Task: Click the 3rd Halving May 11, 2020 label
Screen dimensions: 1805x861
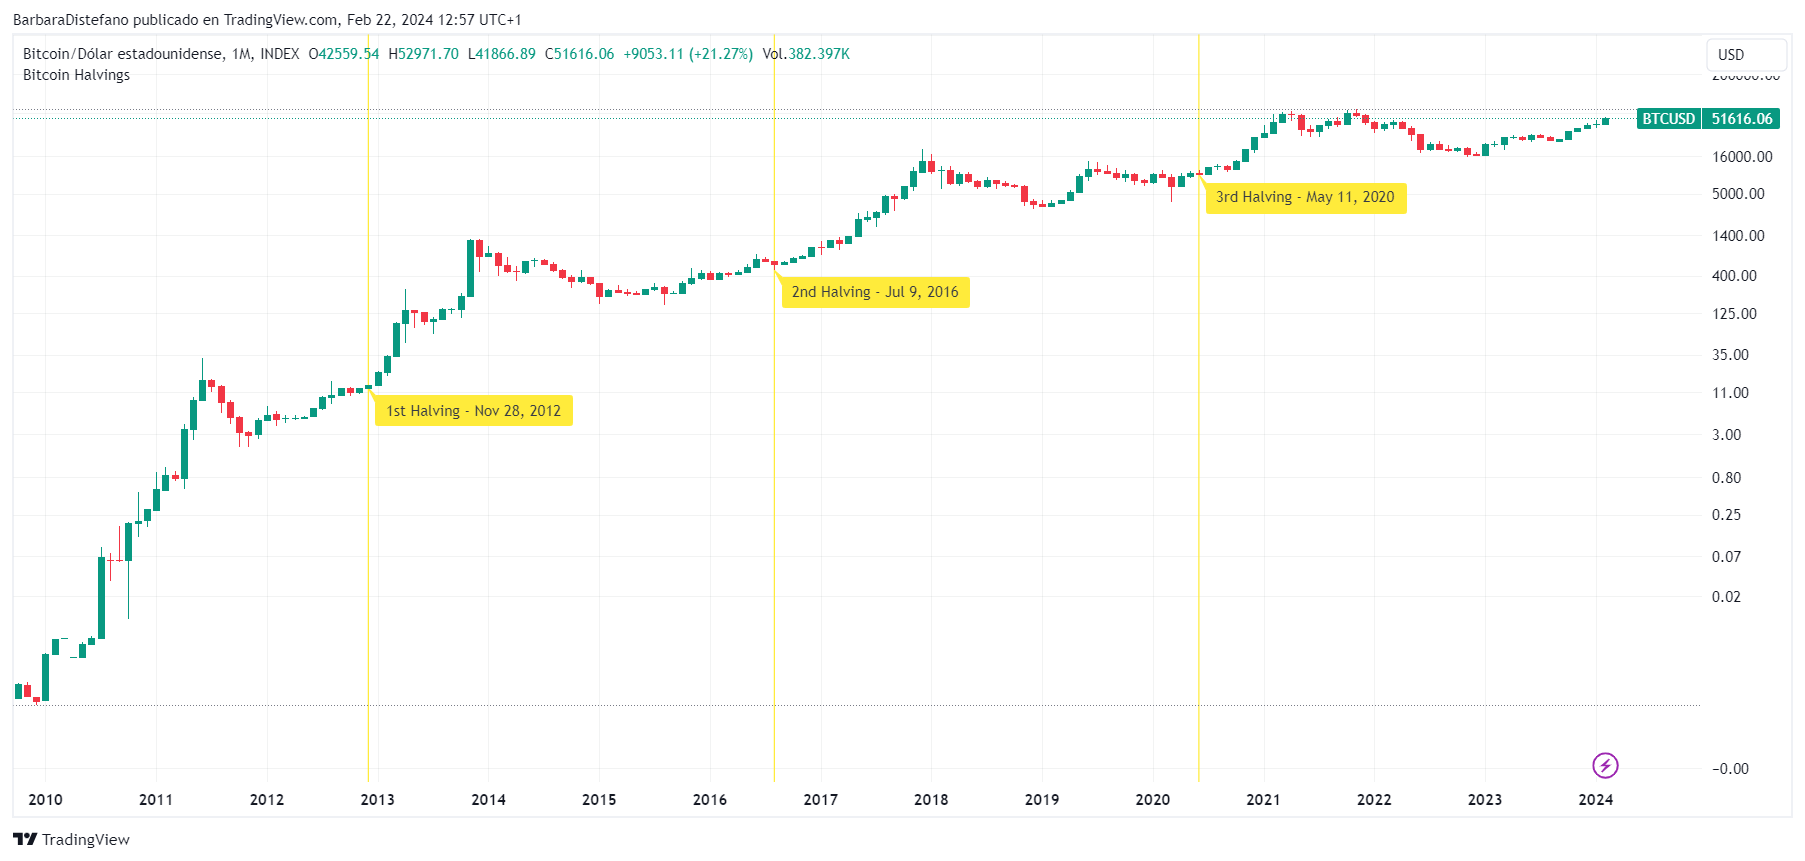Action: pyautogui.click(x=1305, y=197)
